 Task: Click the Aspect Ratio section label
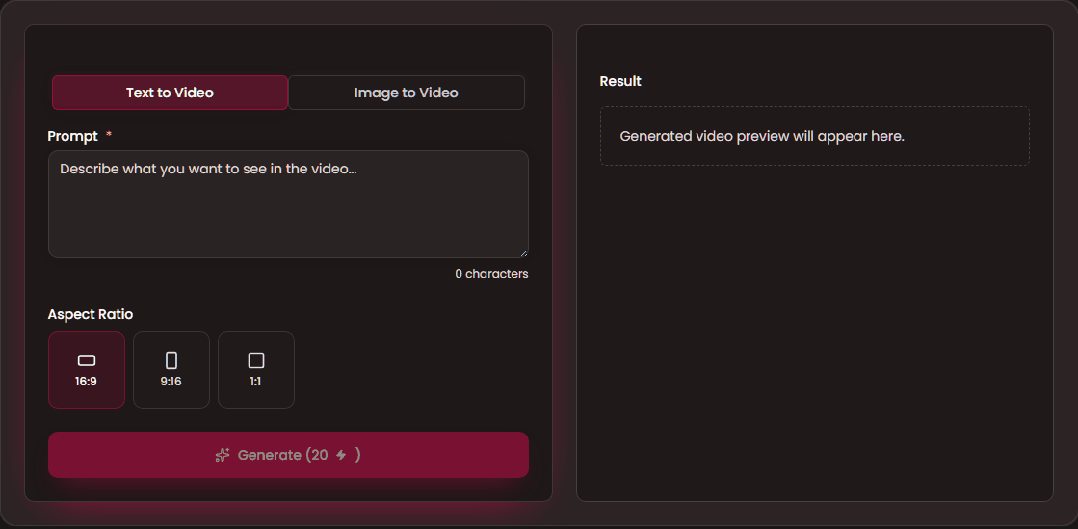tap(90, 314)
